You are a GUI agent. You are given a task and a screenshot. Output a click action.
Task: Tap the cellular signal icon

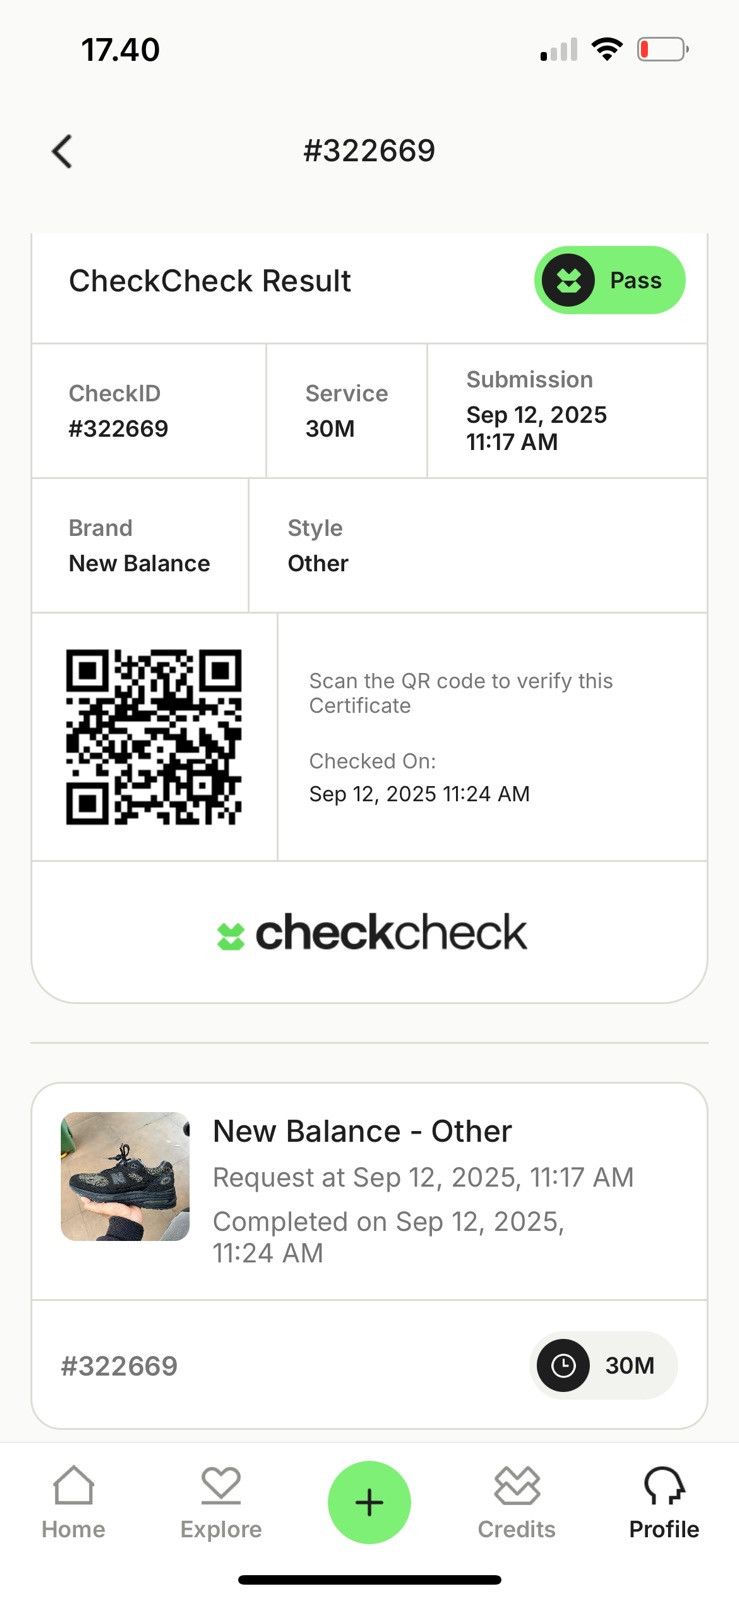(559, 49)
